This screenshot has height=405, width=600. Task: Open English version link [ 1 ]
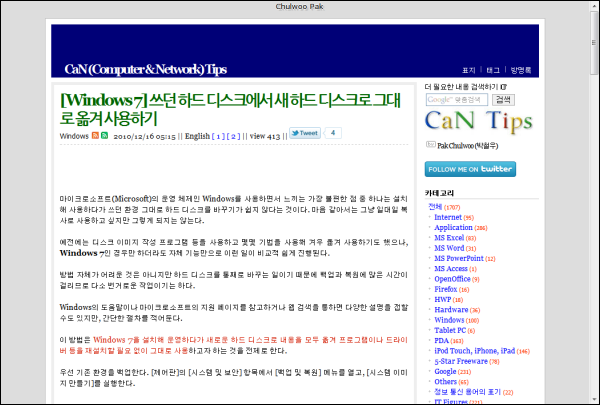218,136
